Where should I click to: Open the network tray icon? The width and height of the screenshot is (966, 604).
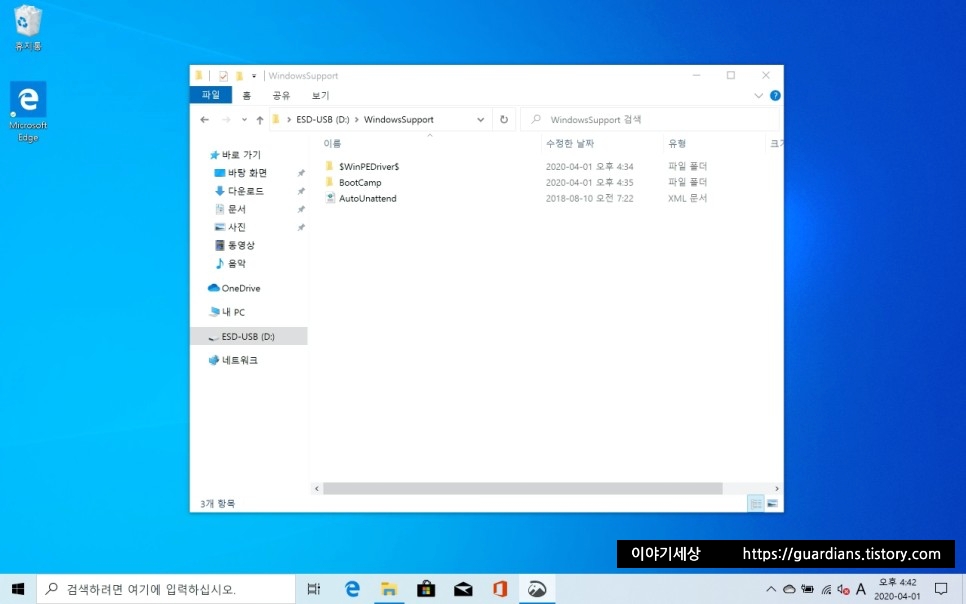(826, 590)
